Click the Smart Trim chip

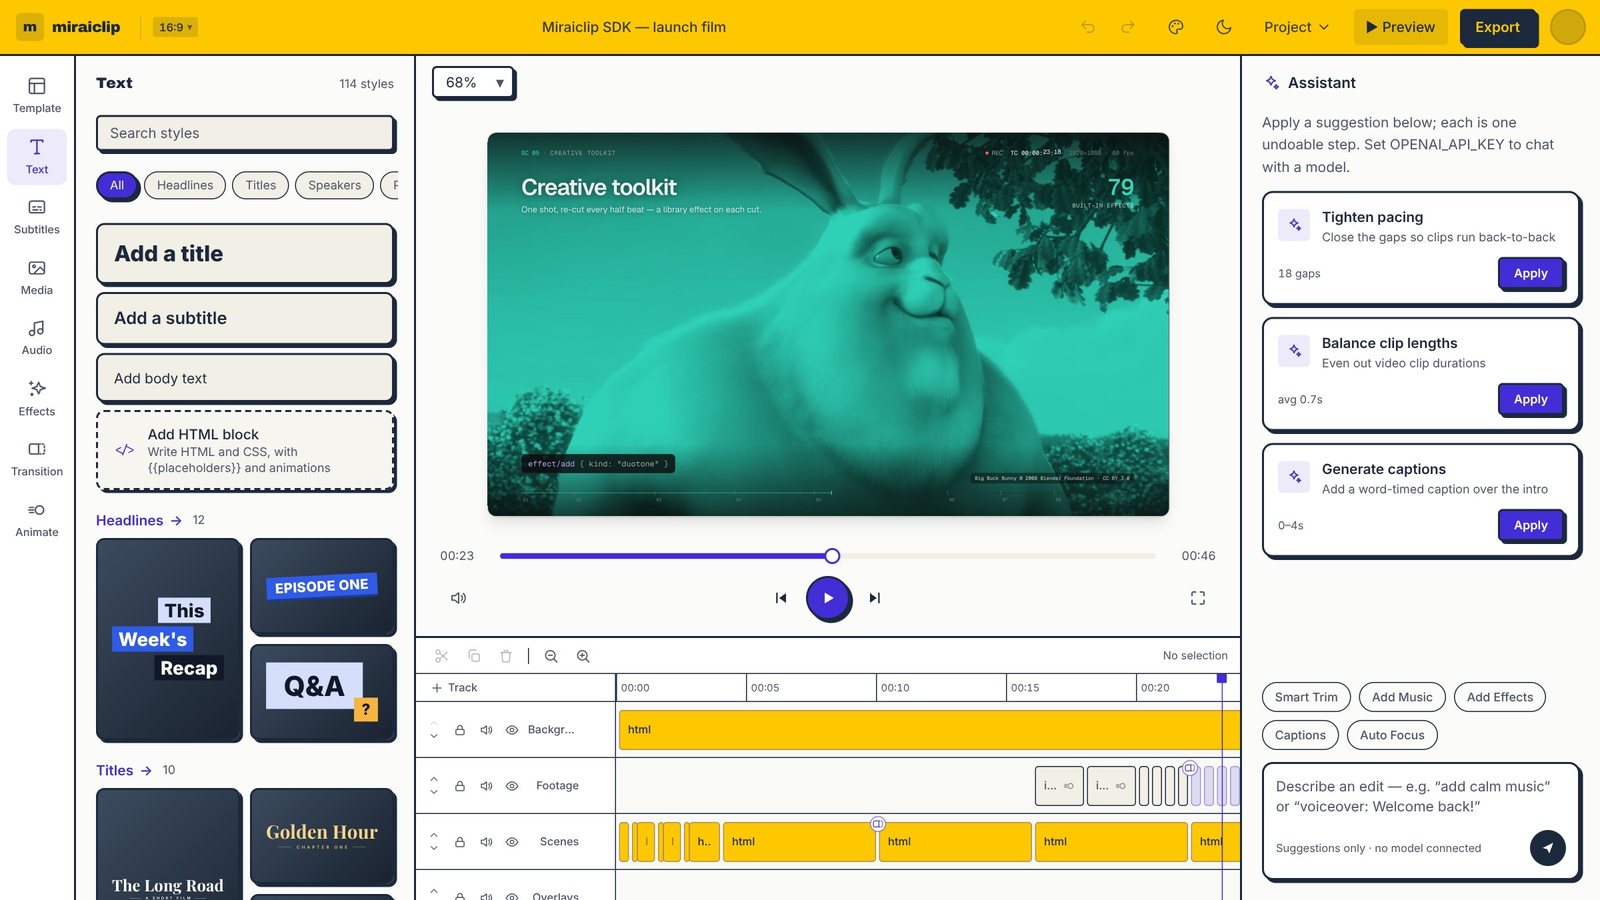point(1306,697)
